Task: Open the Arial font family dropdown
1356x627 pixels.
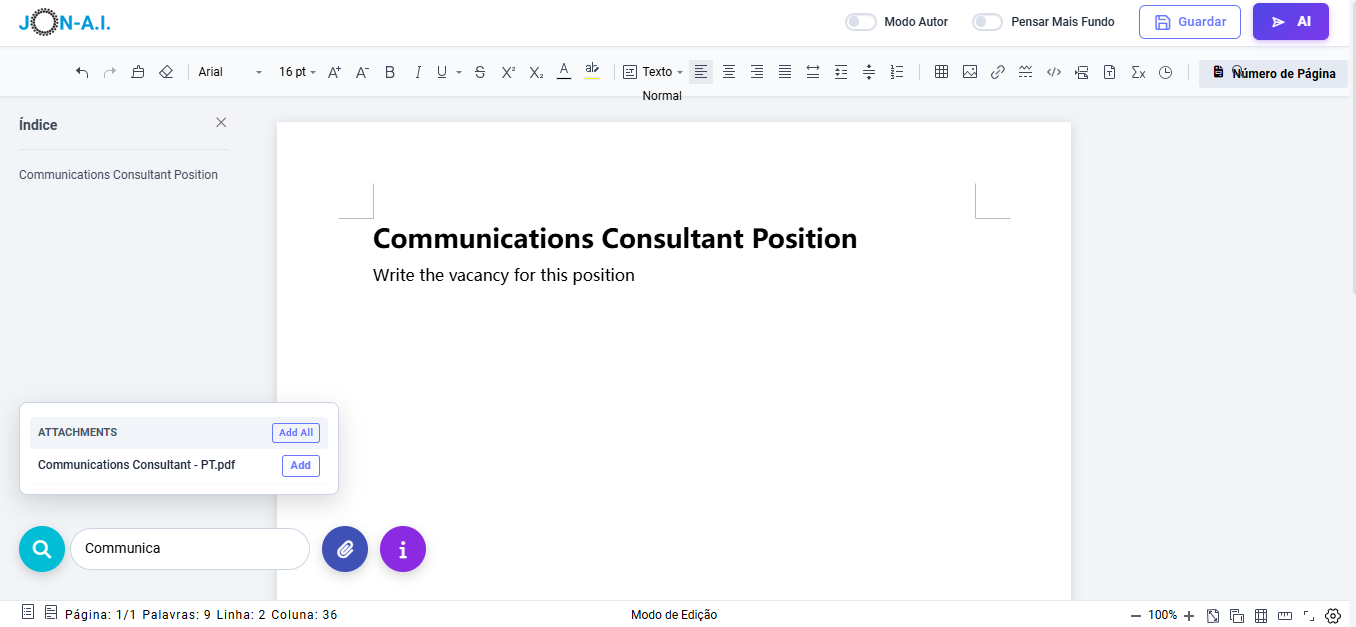Action: (x=230, y=72)
